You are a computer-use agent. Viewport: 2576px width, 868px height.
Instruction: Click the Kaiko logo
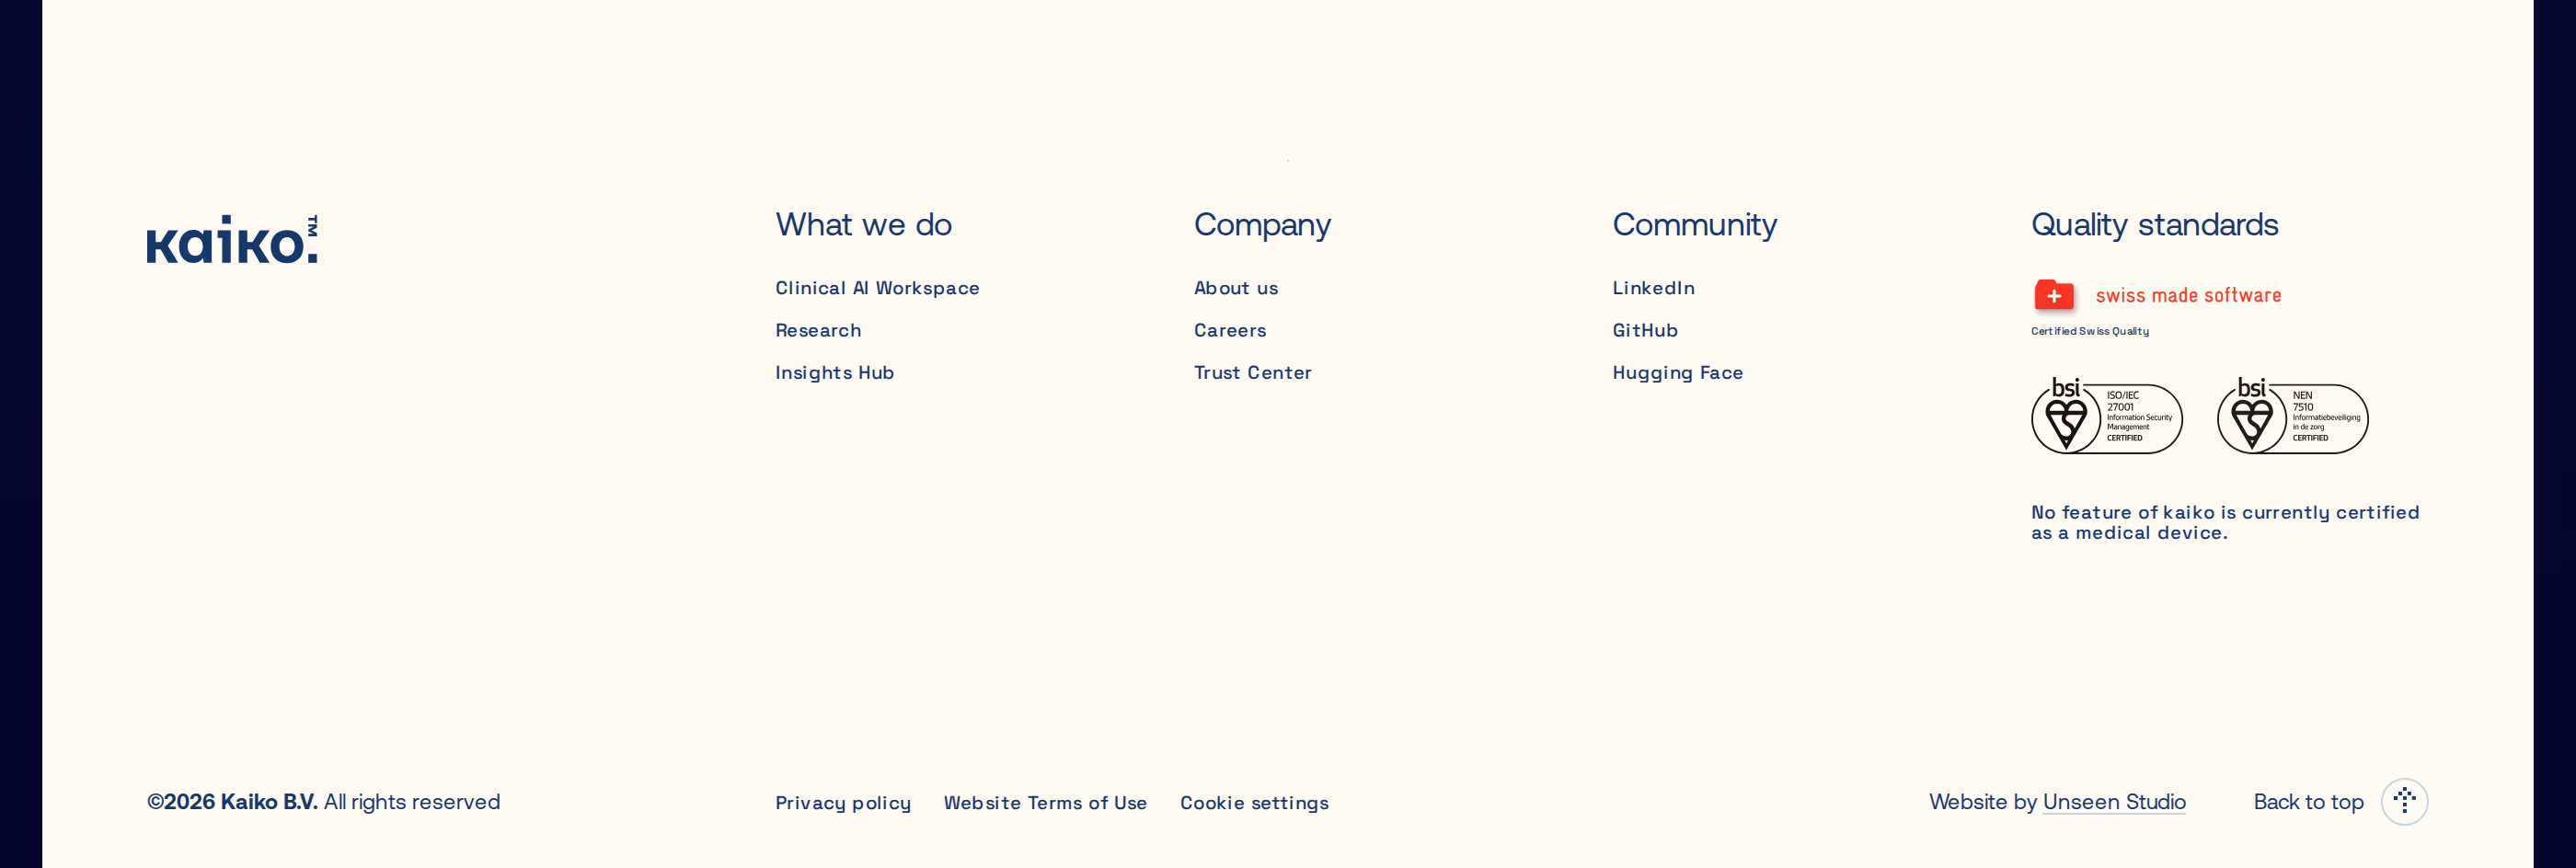click(x=232, y=239)
